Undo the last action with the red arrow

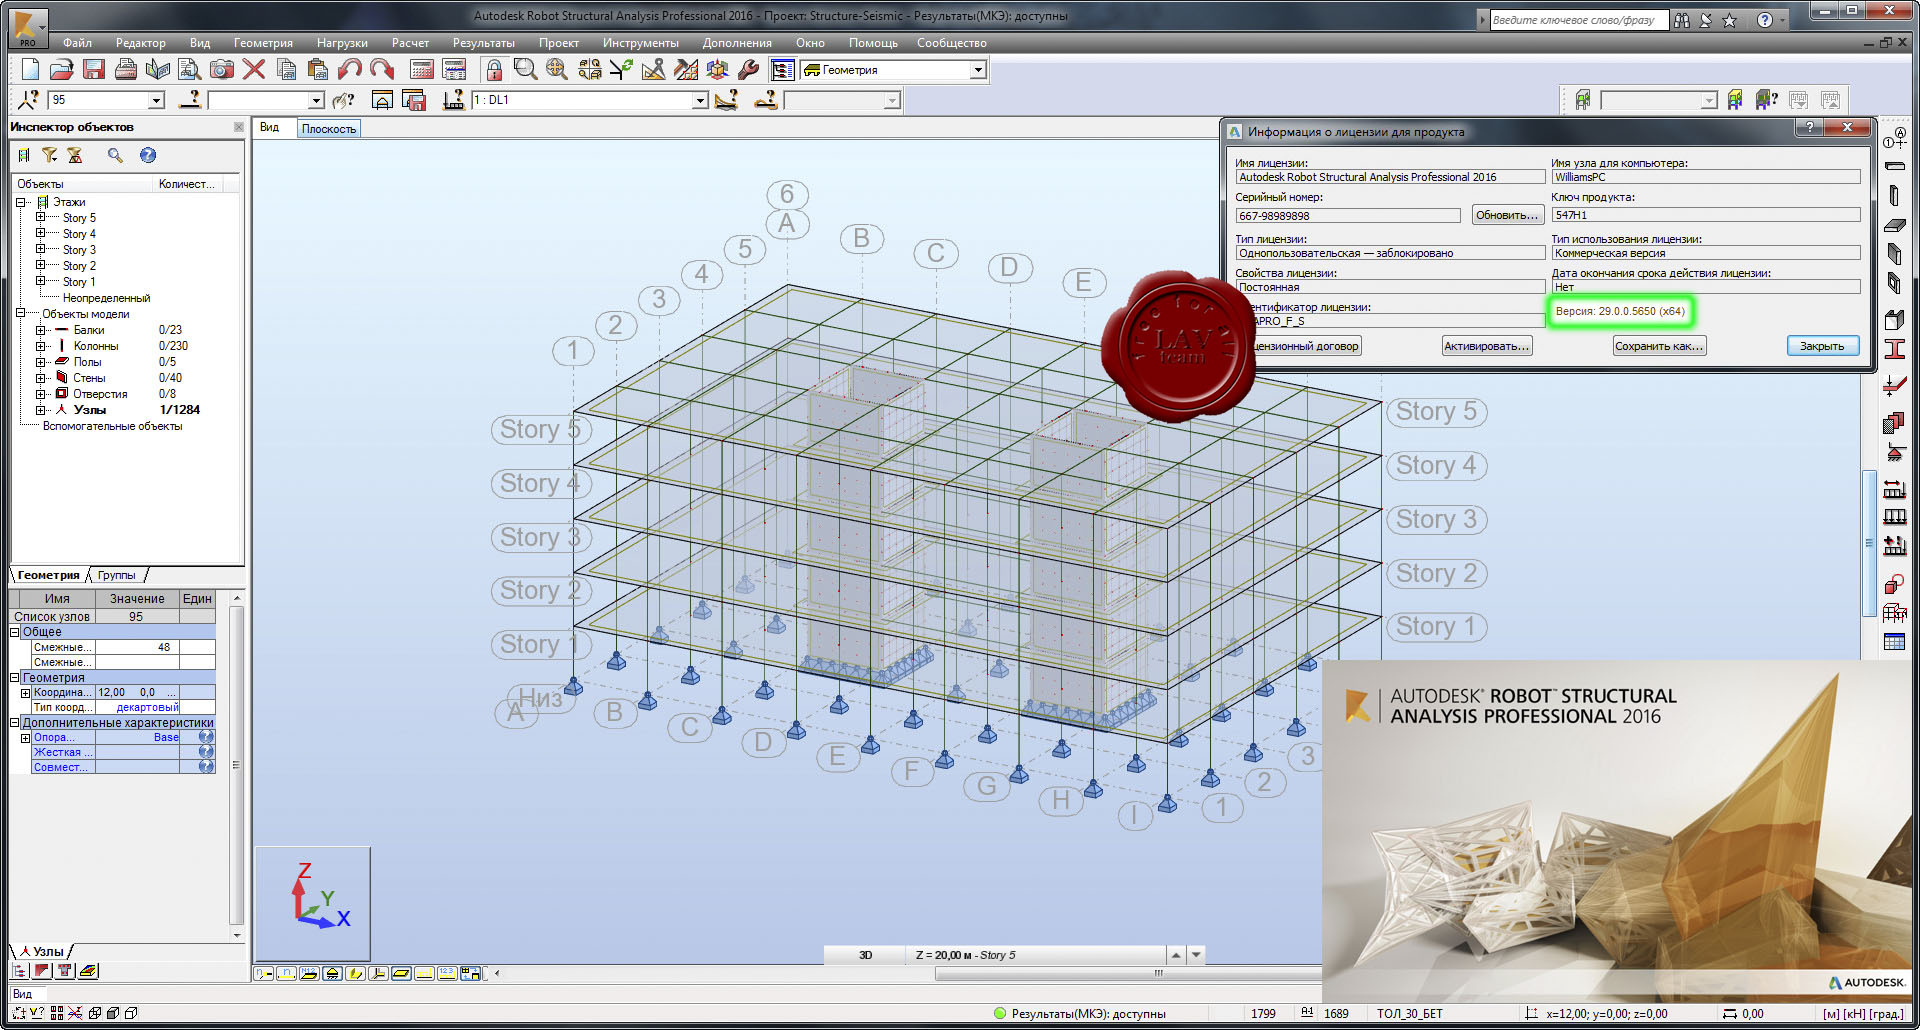350,69
